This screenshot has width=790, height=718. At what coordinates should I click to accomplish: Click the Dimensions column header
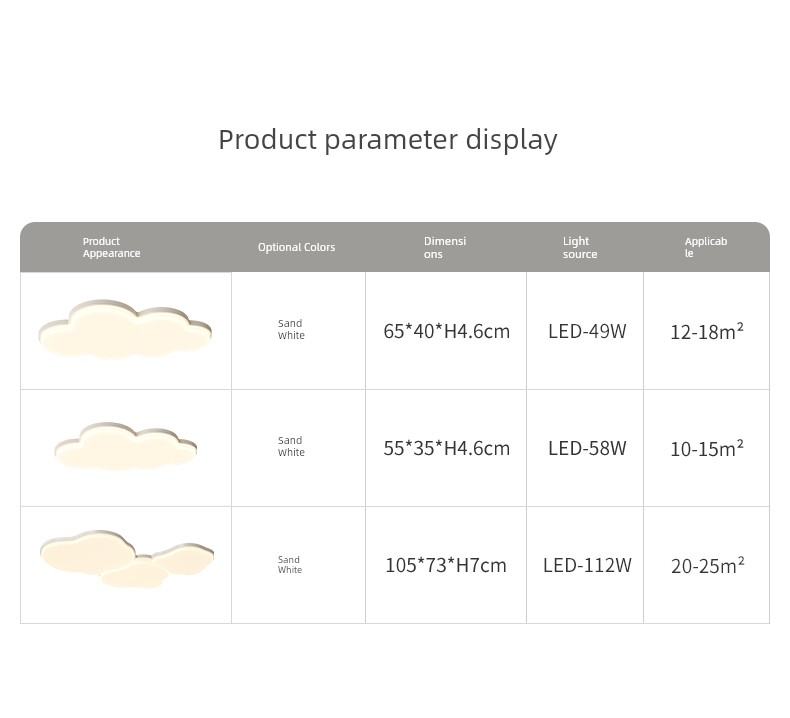click(x=445, y=247)
